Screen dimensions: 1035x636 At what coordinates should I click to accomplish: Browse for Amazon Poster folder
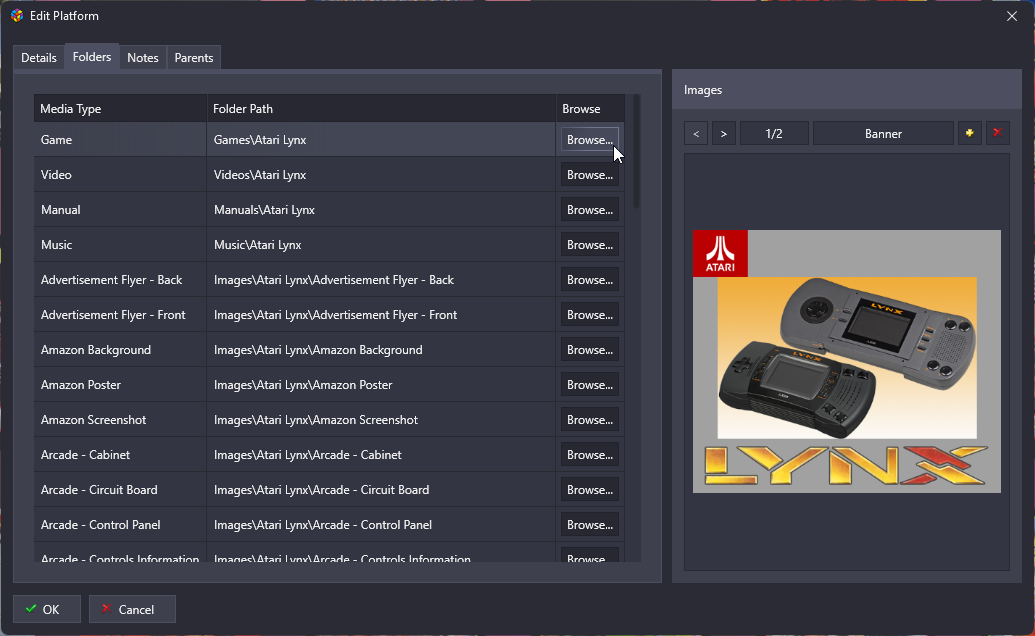[x=589, y=385]
